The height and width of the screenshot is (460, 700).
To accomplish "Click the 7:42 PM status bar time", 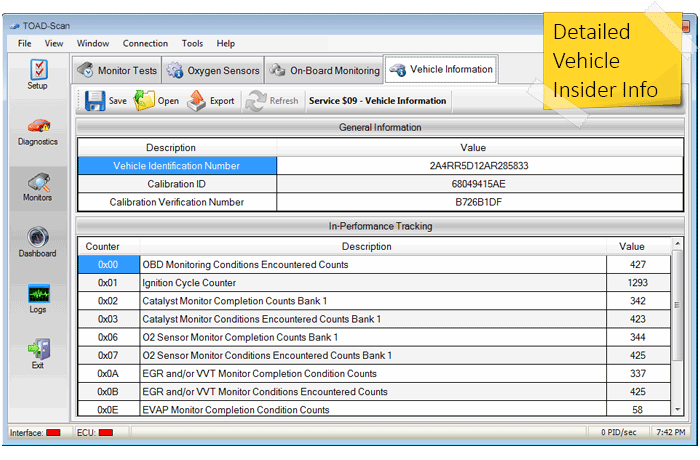I will point(671,432).
